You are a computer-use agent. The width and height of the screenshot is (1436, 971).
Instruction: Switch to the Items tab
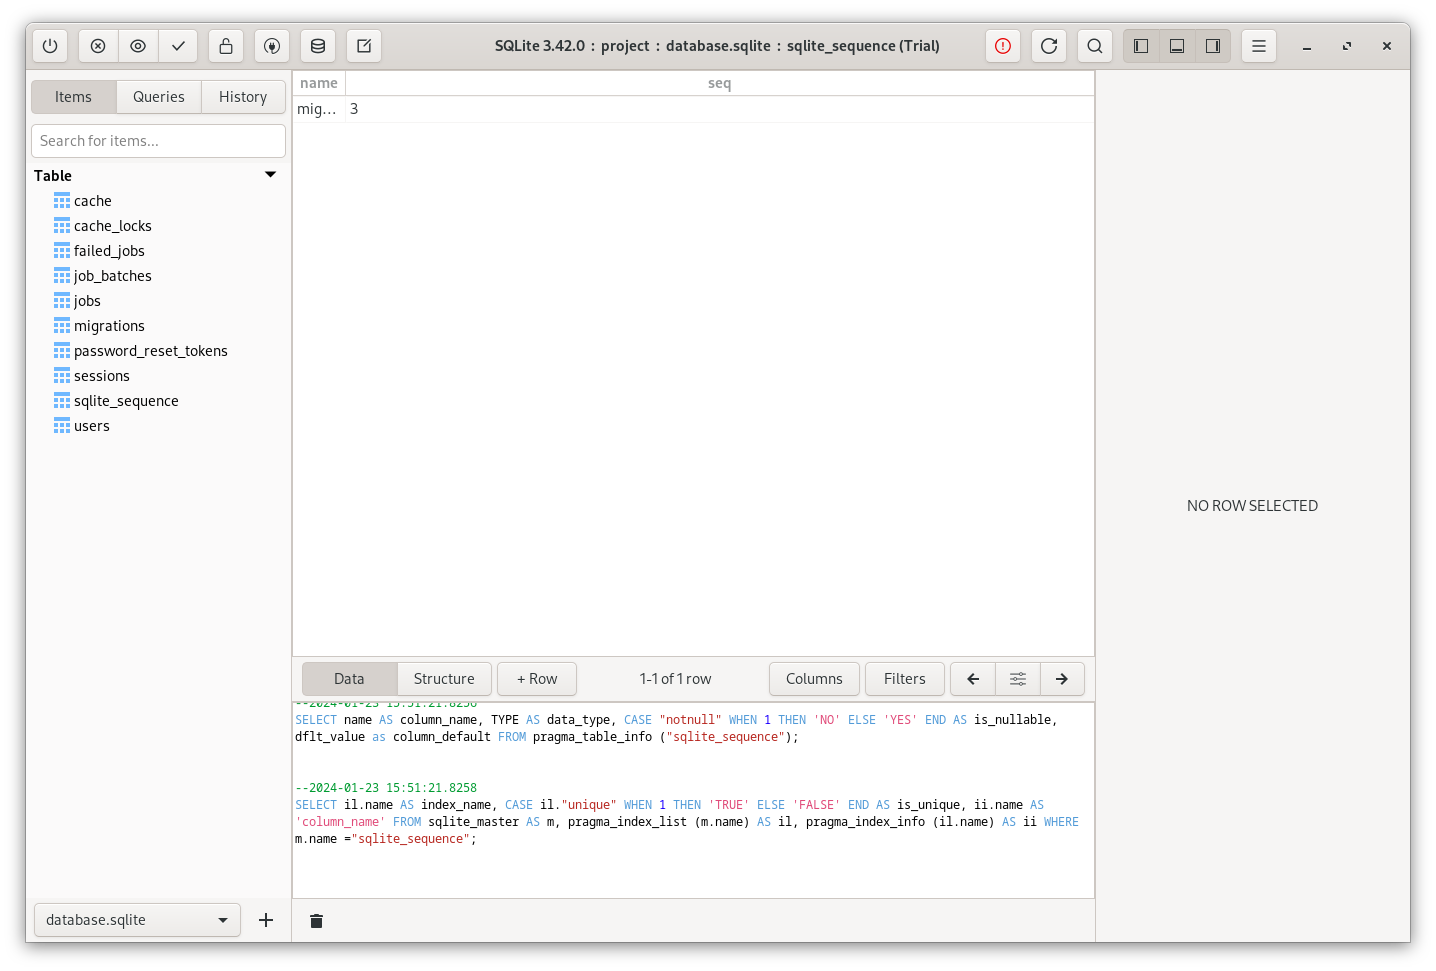point(73,97)
